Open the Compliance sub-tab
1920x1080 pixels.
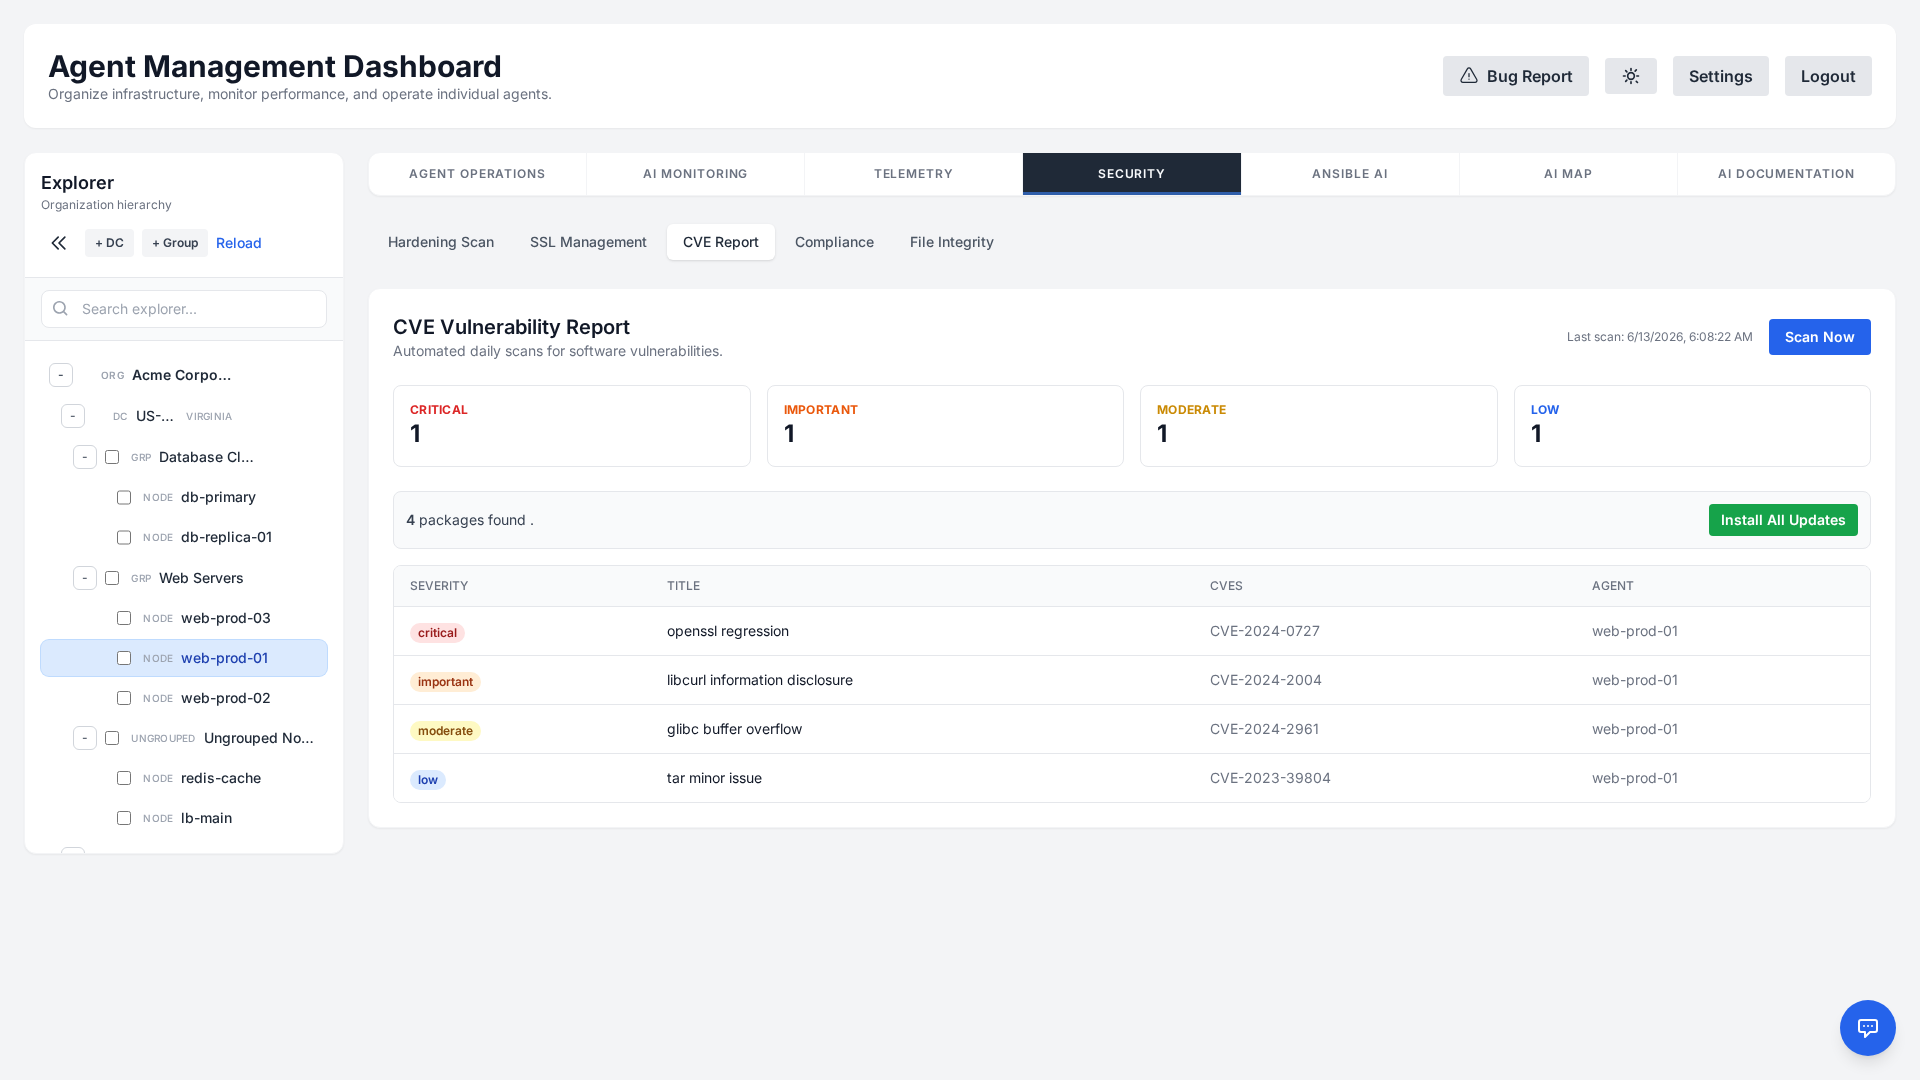pos(834,242)
